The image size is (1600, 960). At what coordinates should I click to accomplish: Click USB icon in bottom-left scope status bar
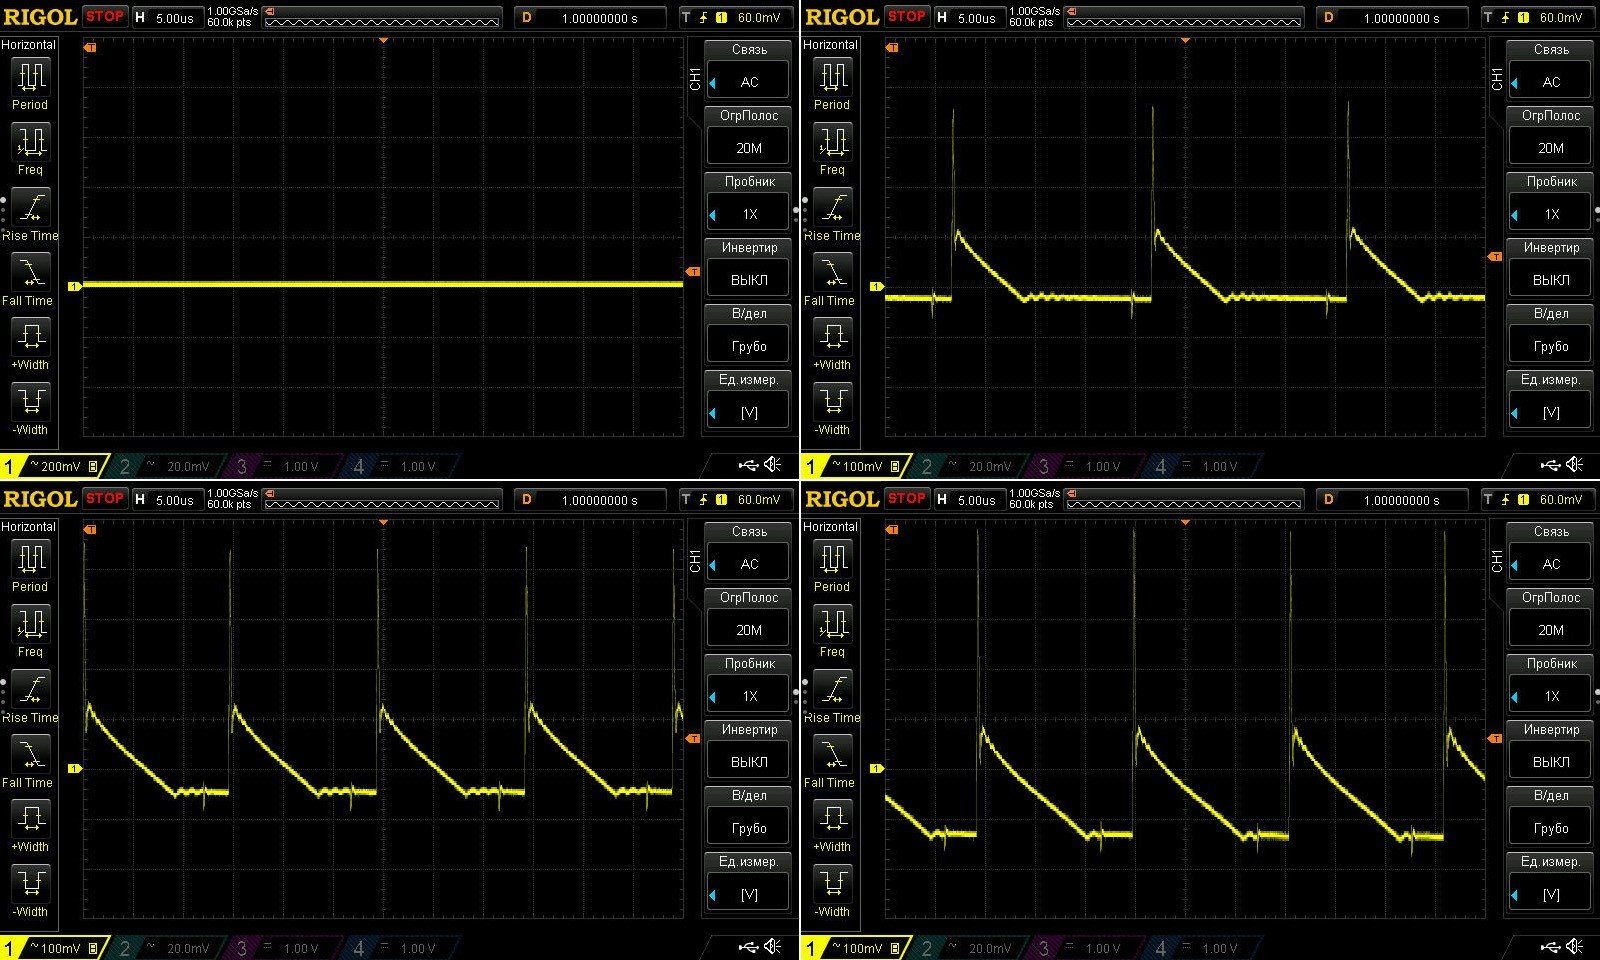[x=748, y=947]
